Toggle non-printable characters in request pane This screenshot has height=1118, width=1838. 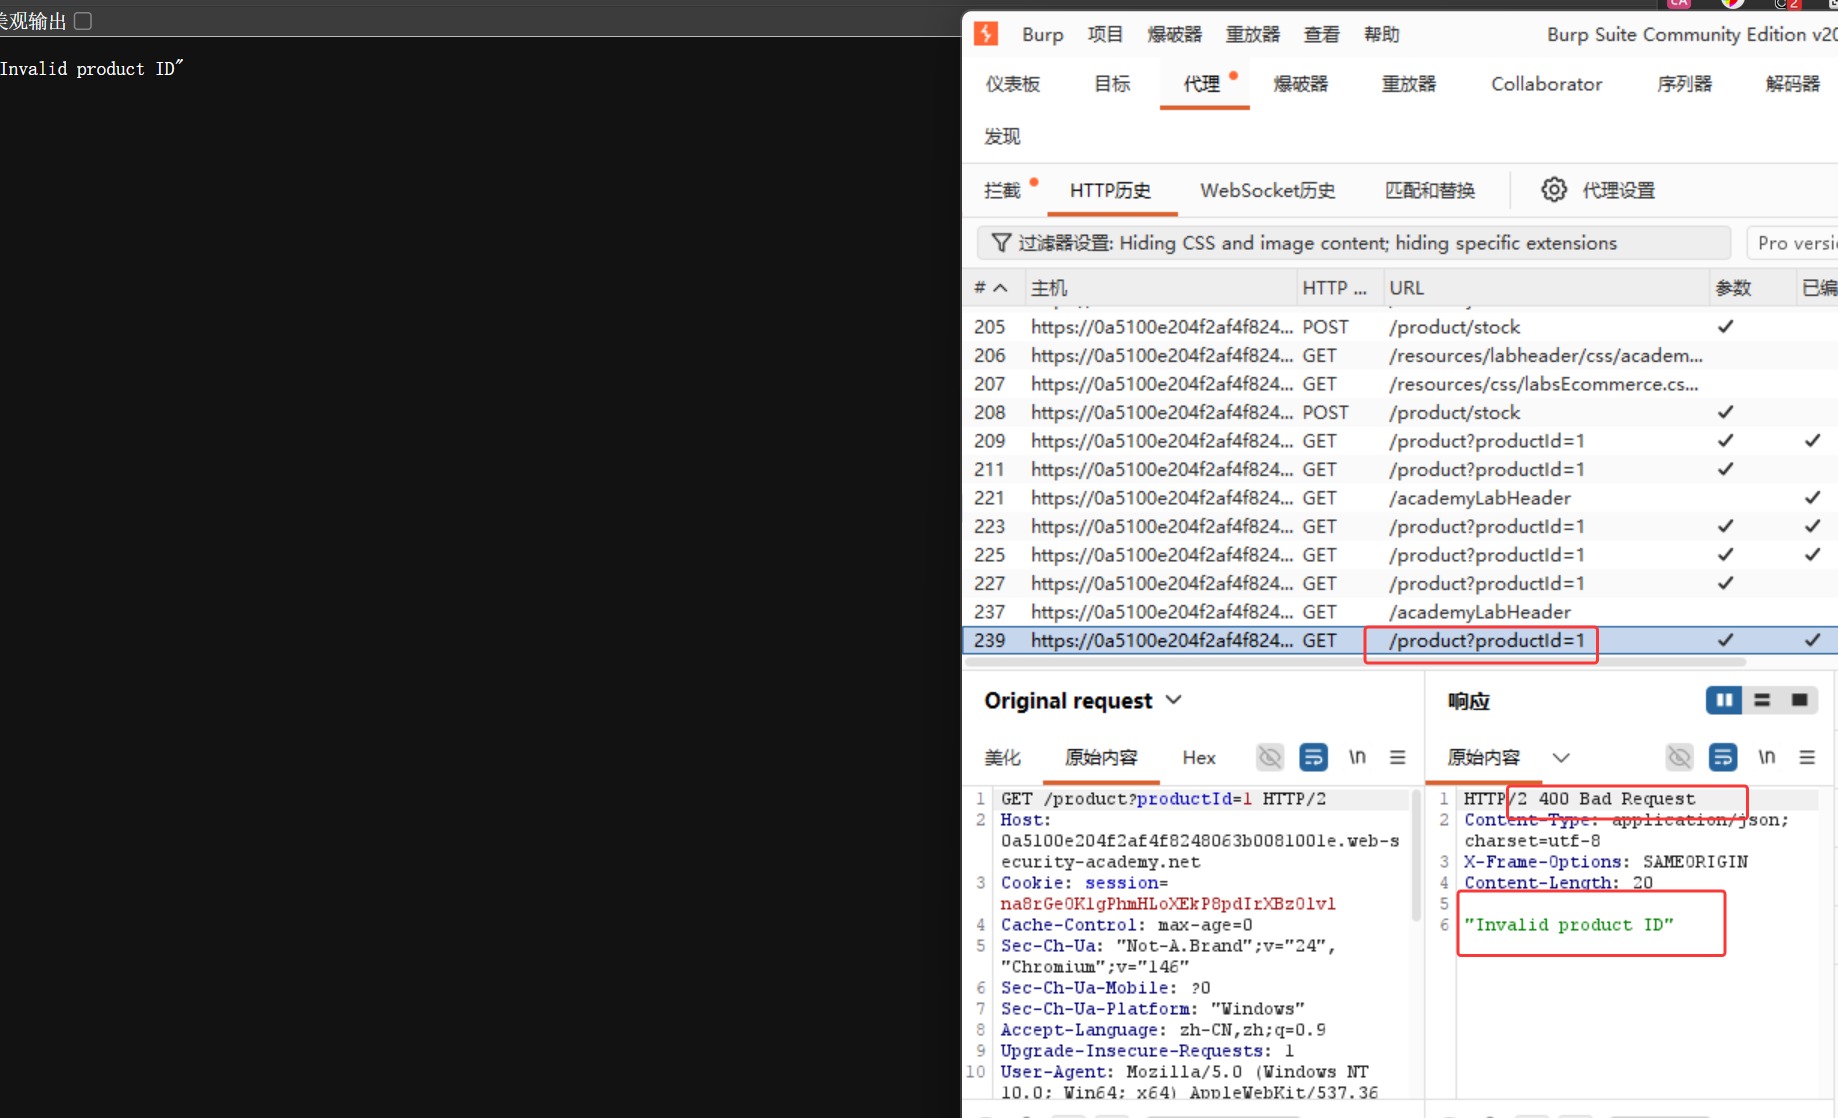pyautogui.click(x=1270, y=757)
